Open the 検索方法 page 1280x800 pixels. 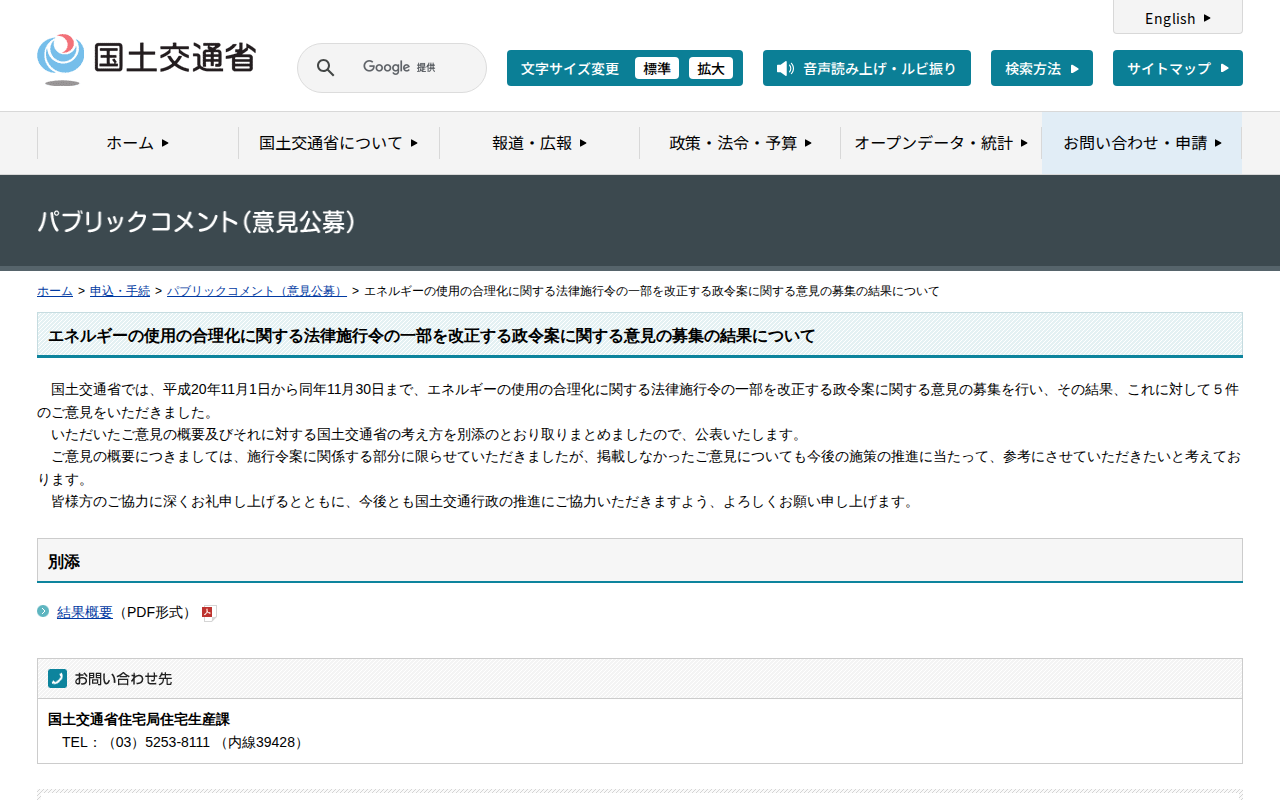point(1041,69)
